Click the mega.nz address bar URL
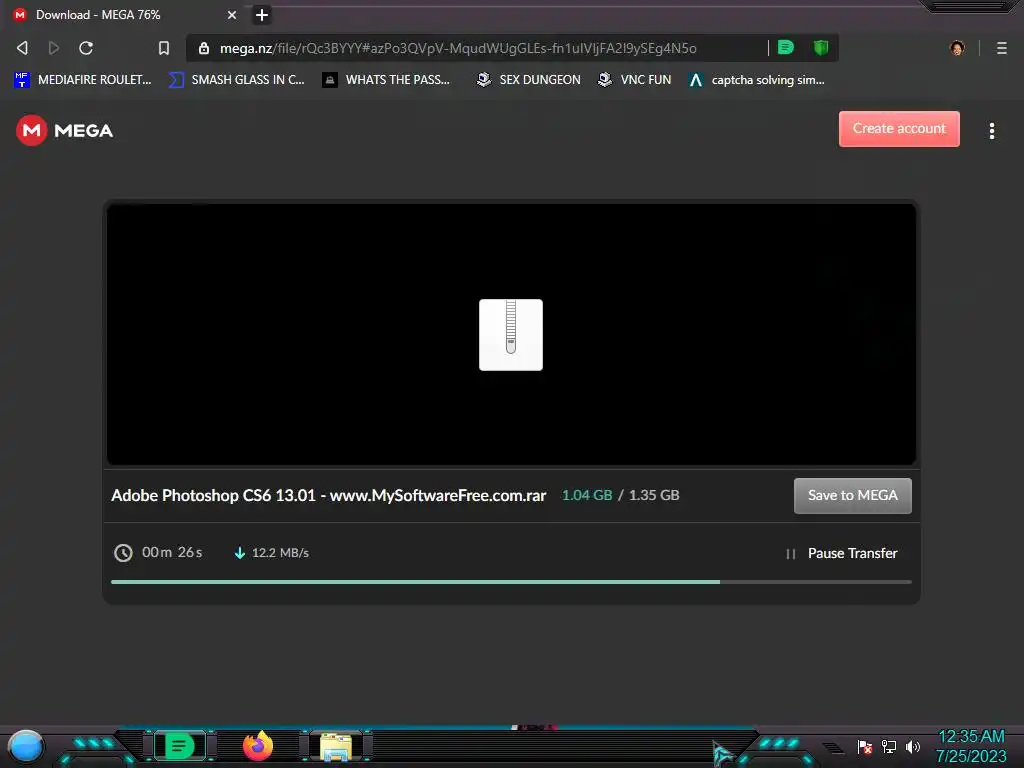 coord(458,48)
